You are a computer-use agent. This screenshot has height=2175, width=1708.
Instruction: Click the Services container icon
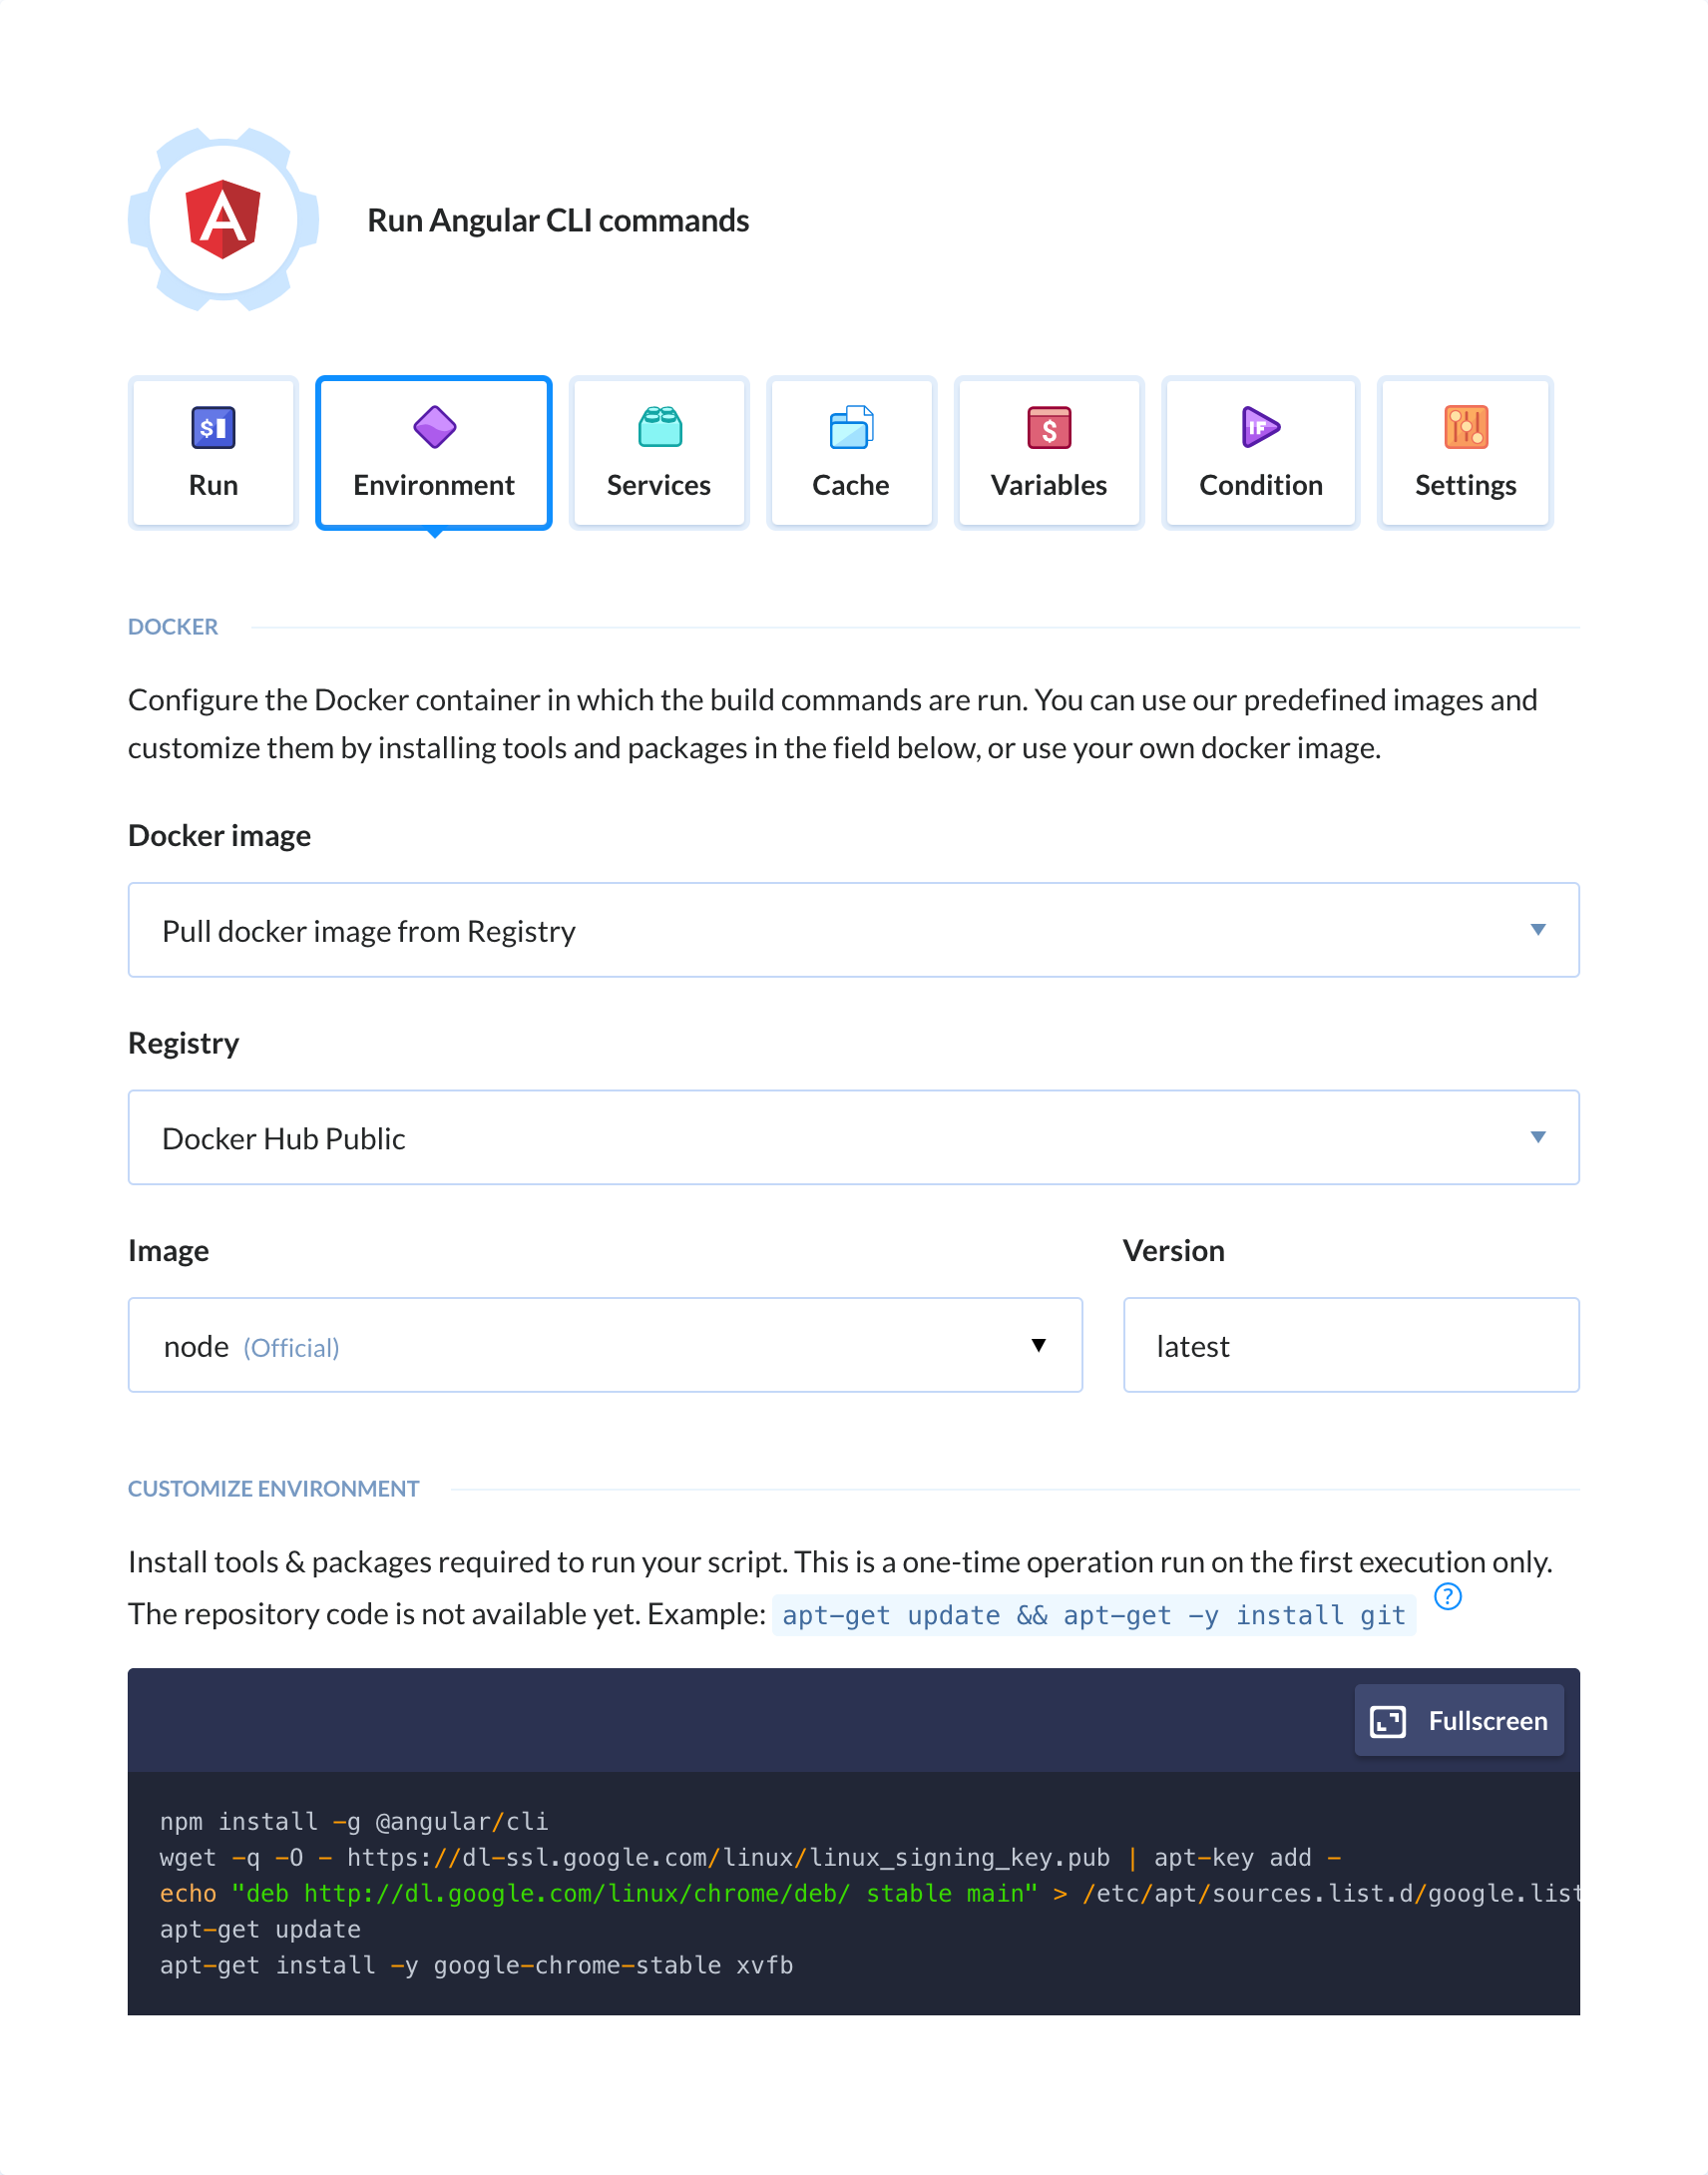pos(658,427)
